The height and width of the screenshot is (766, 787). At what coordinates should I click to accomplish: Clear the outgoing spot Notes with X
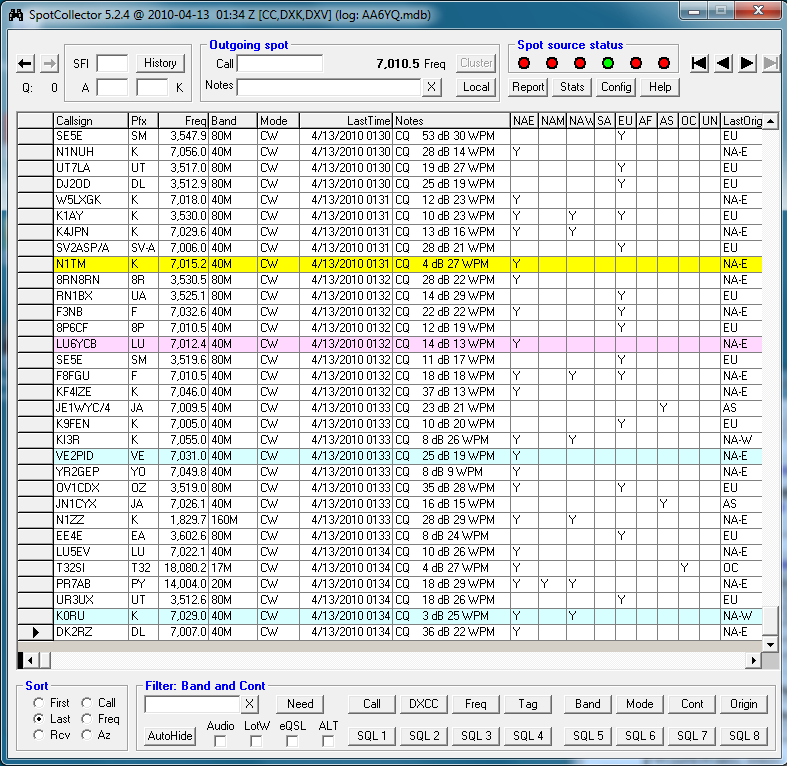point(431,87)
